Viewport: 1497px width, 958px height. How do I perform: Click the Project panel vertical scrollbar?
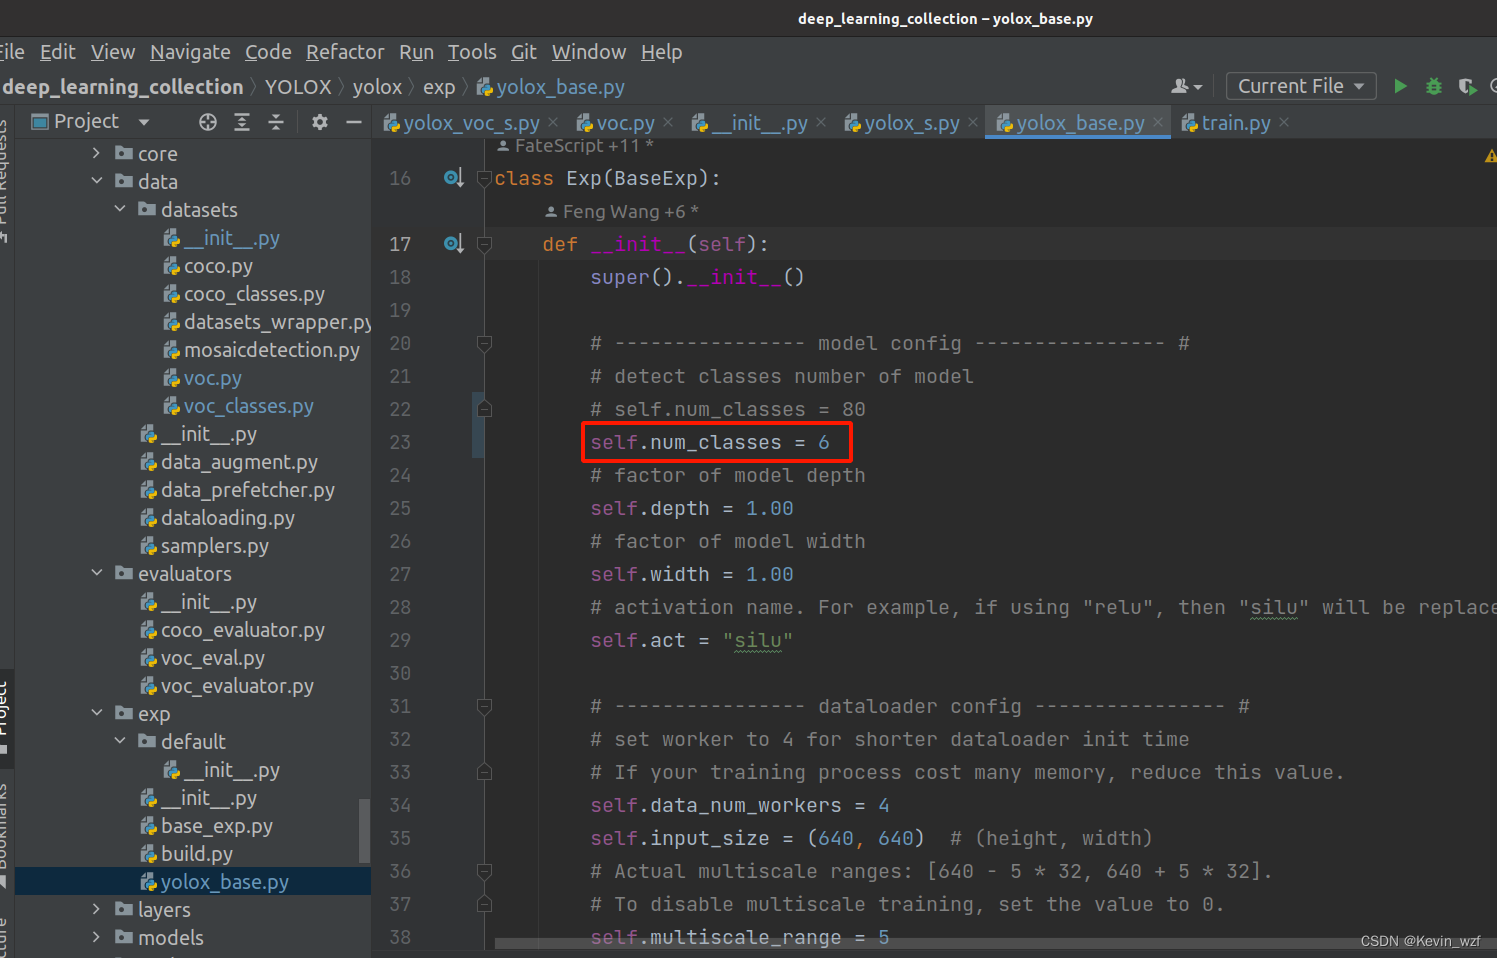pyautogui.click(x=365, y=830)
